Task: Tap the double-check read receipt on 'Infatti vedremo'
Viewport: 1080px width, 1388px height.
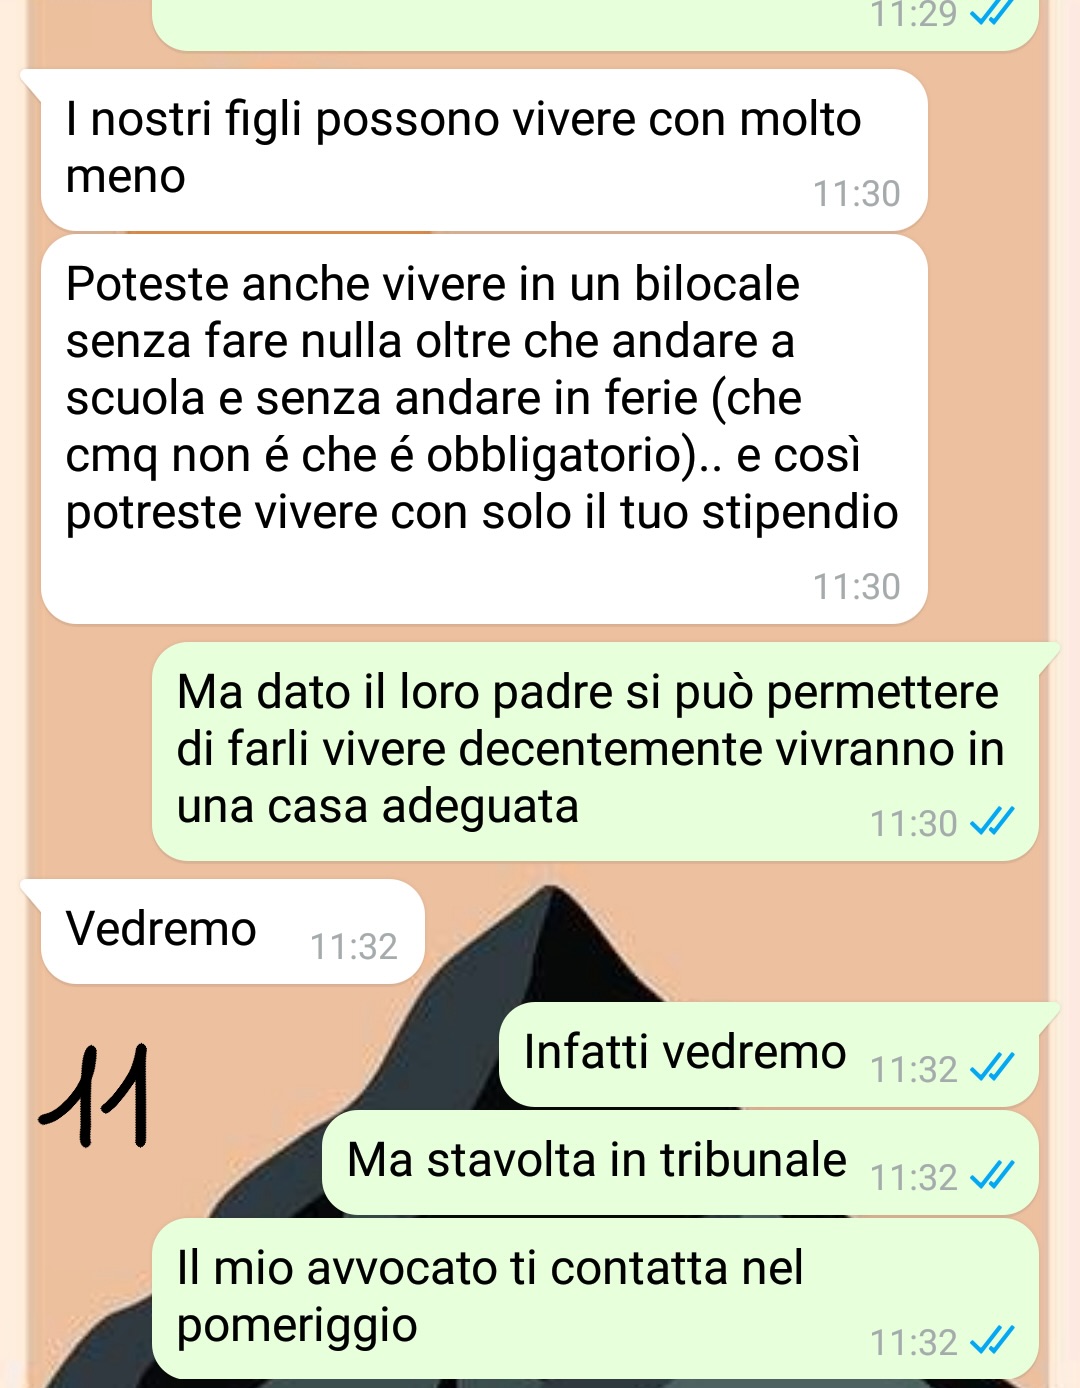Action: coord(992,1068)
